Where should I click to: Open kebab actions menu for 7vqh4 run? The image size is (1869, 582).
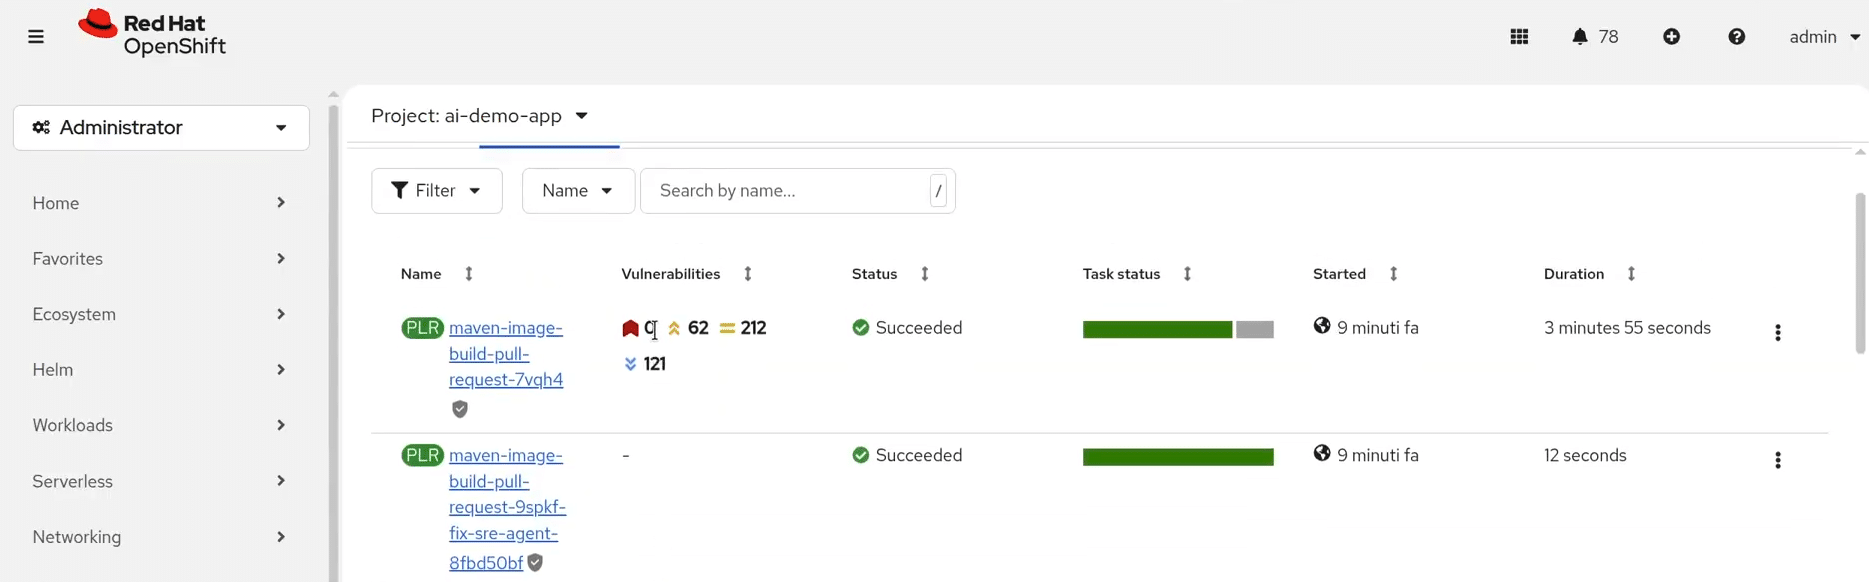[x=1777, y=333]
